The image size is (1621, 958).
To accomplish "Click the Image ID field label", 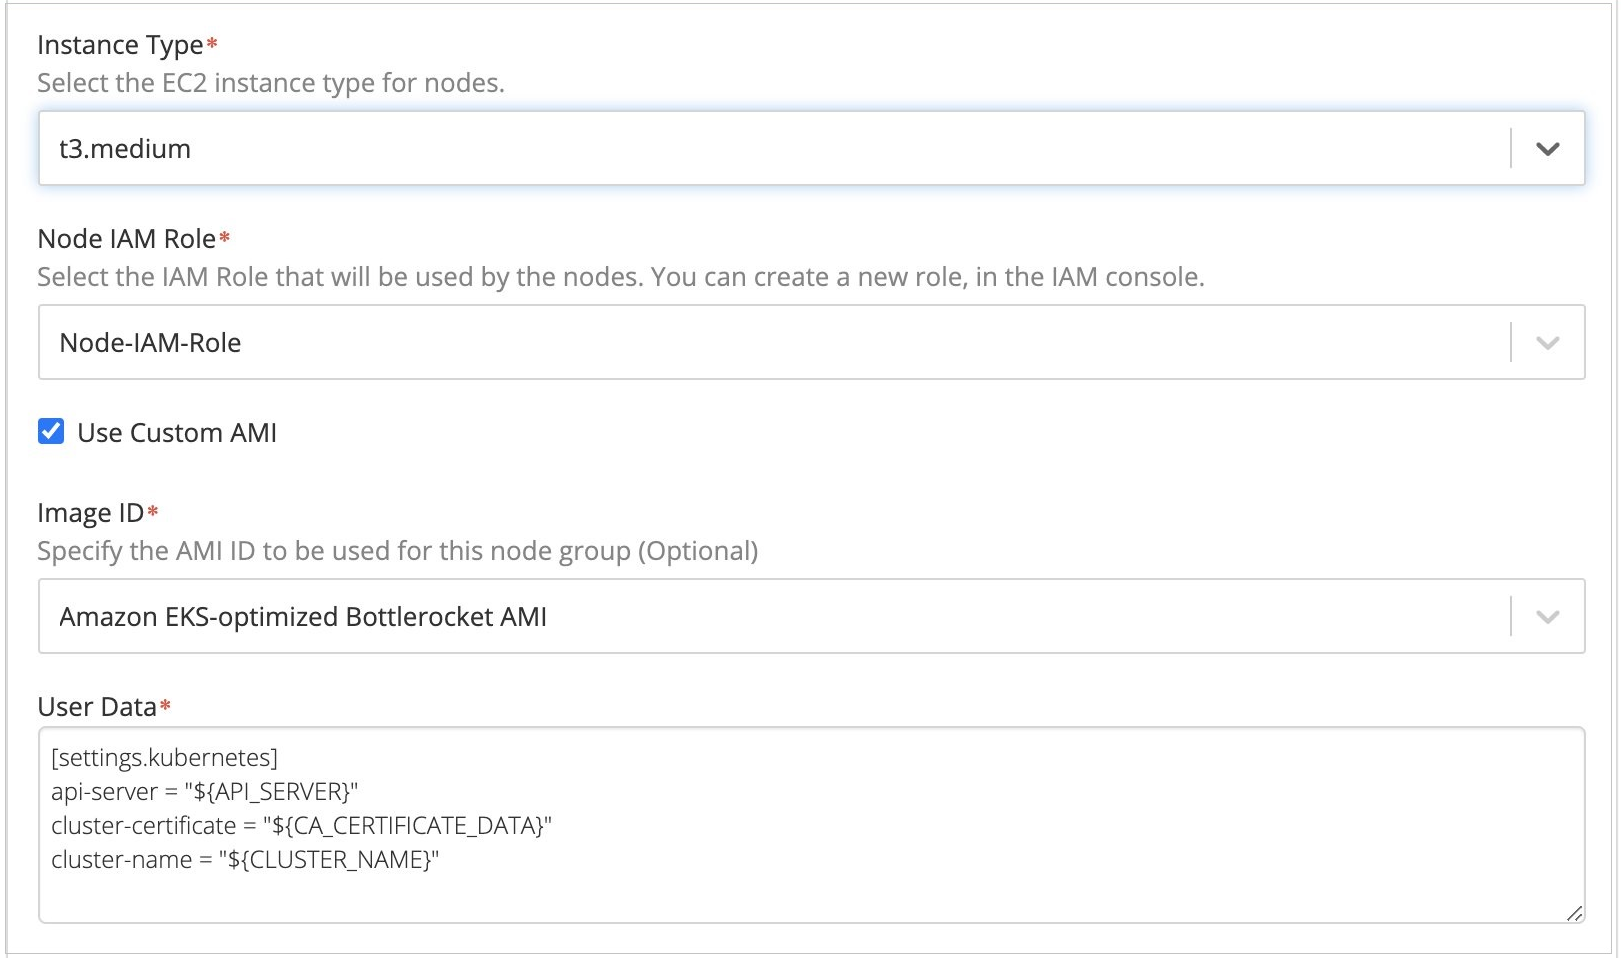I will pyautogui.click(x=90, y=513).
